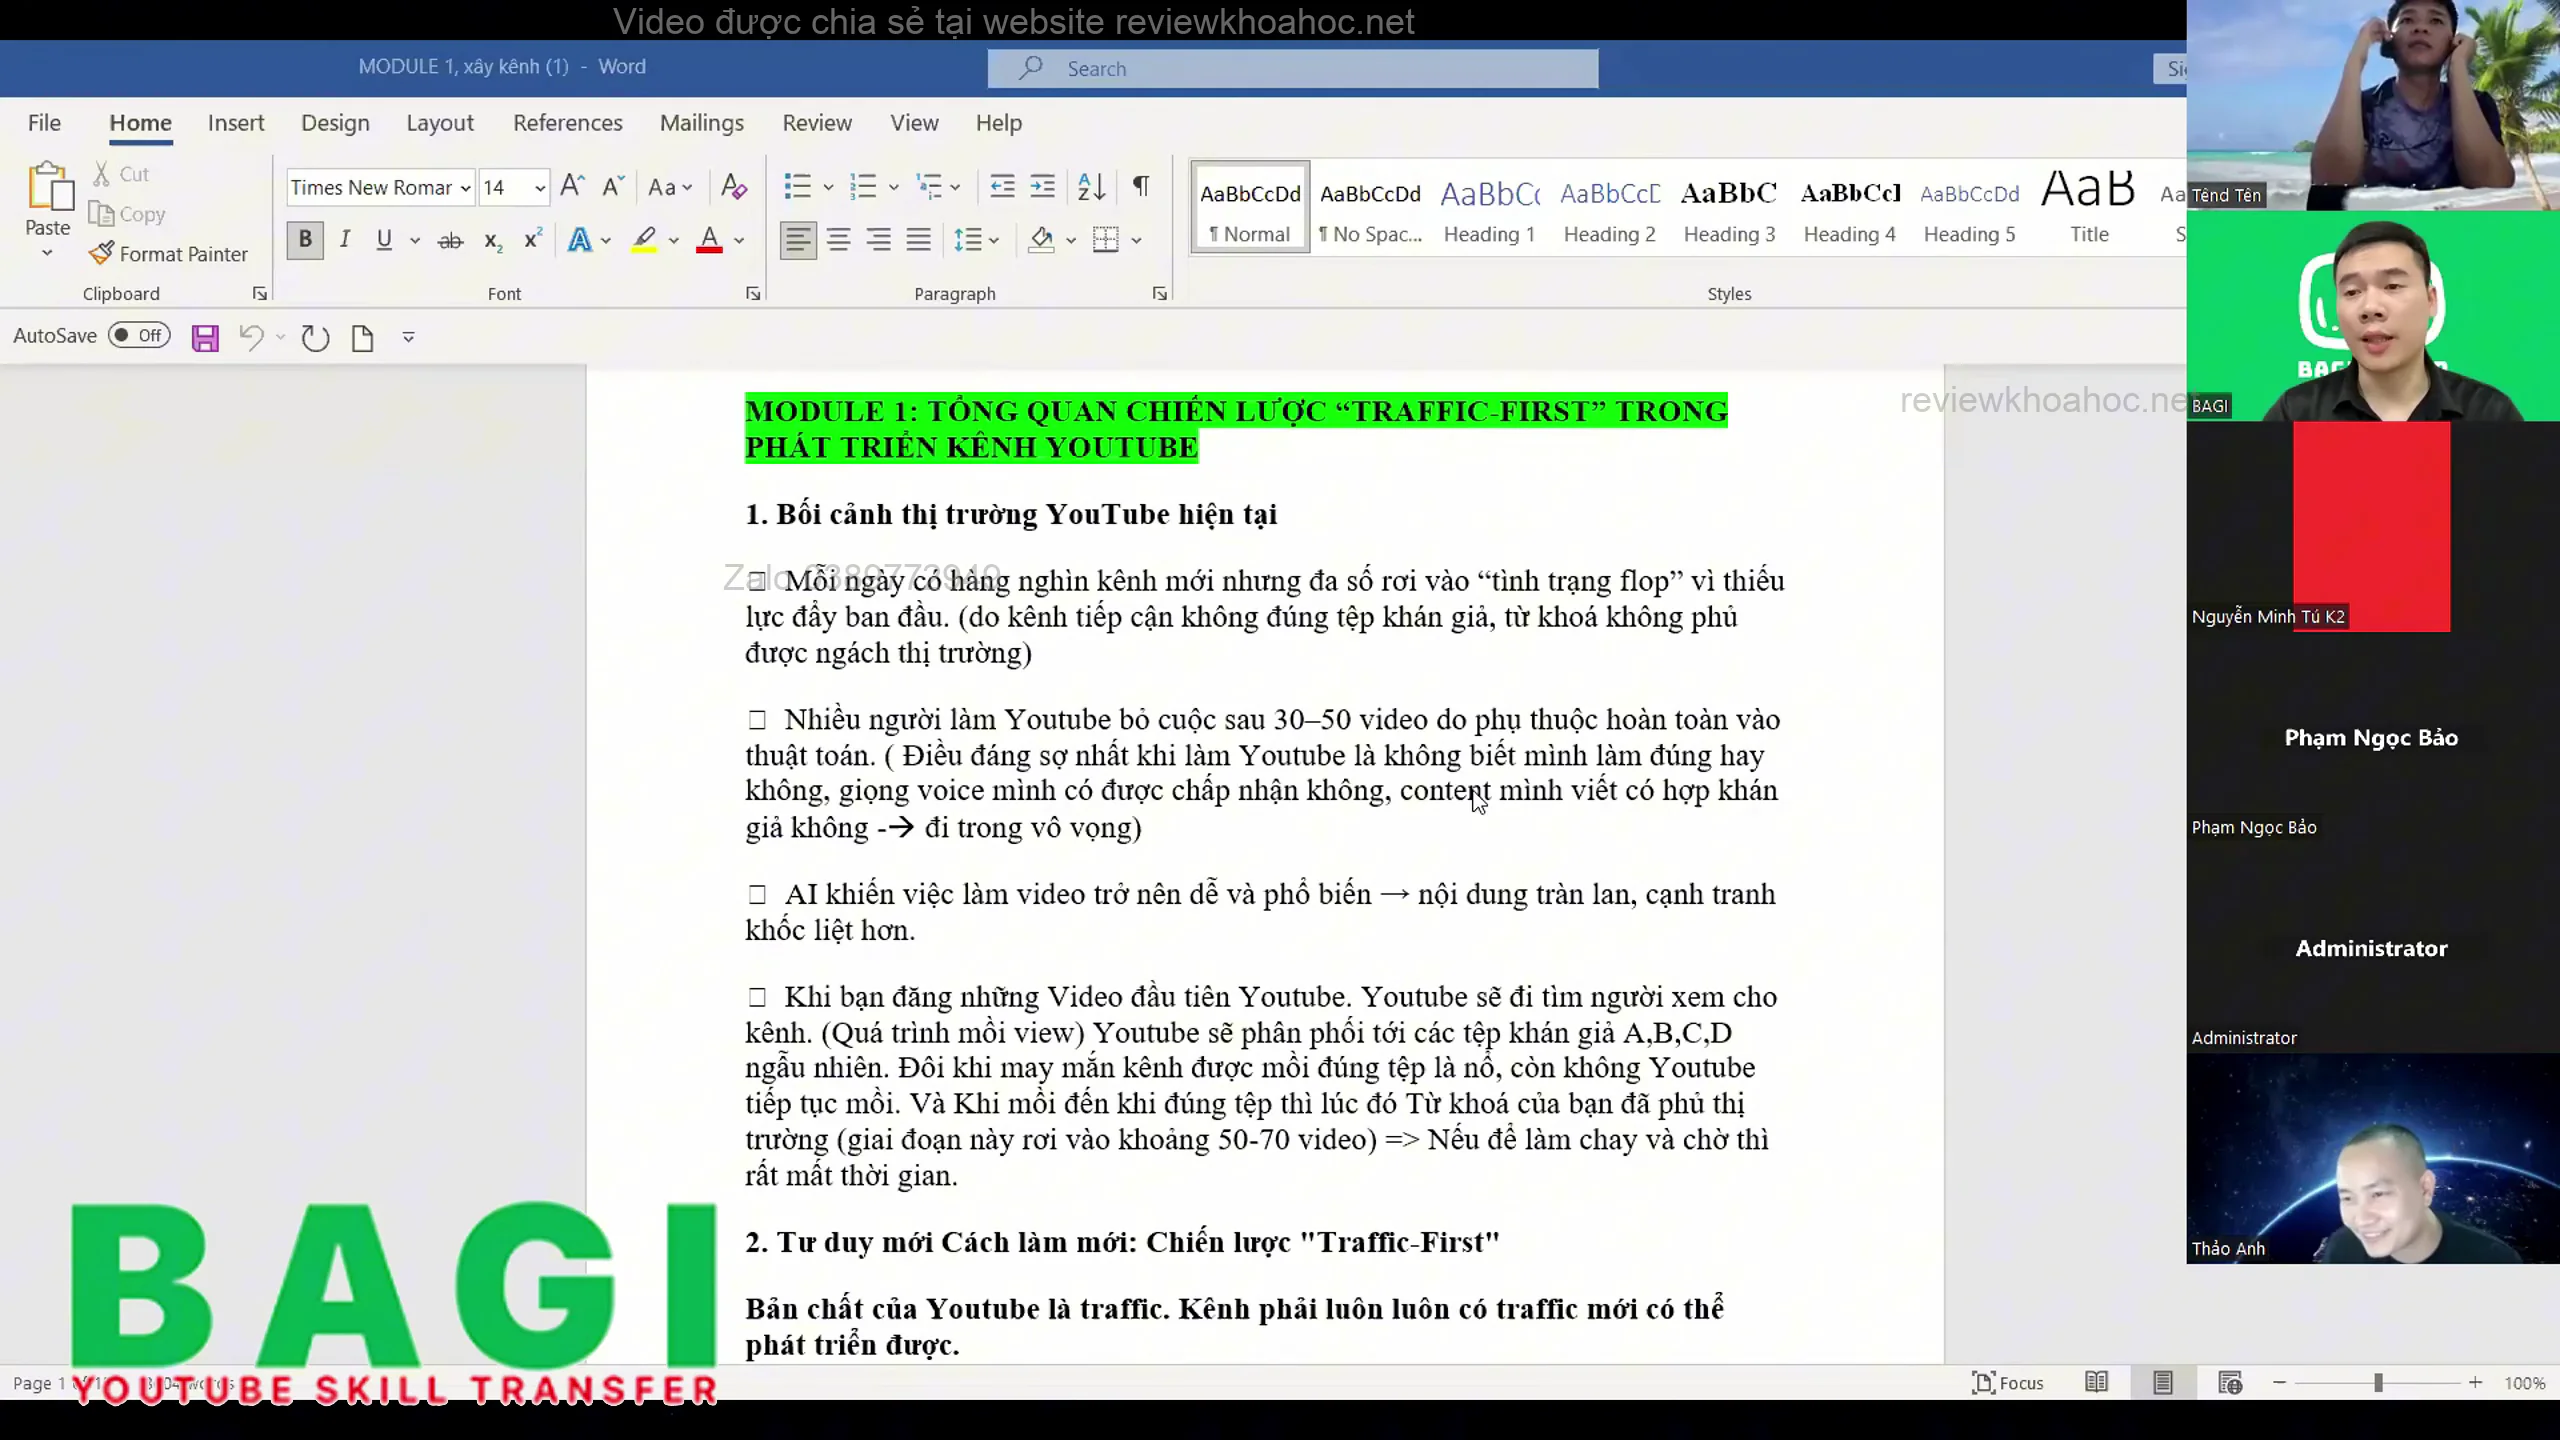Apply the No Spacing style

1370,208
